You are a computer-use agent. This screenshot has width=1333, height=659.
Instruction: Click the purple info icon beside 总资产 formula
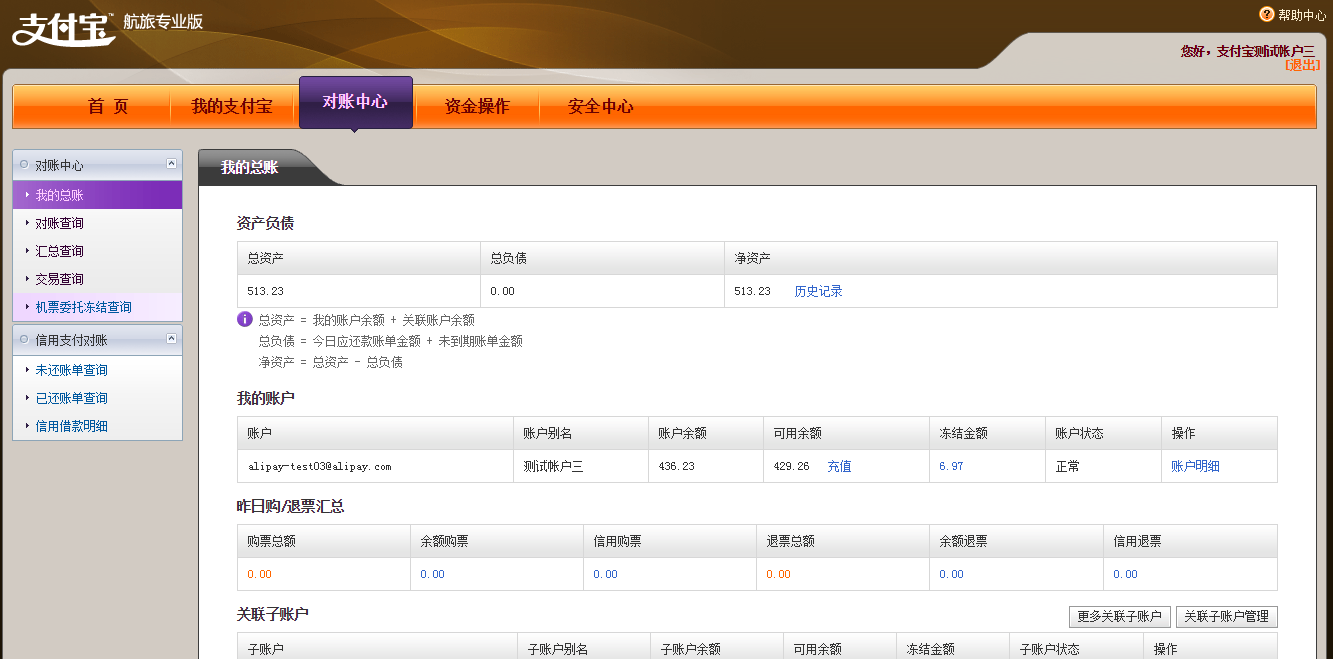244,319
